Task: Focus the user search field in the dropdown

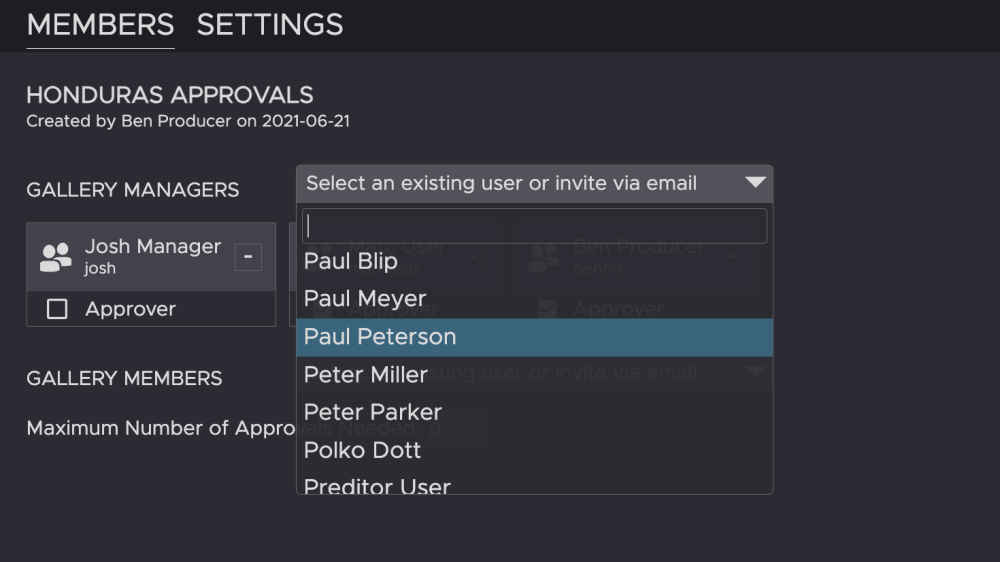Action: 534,226
